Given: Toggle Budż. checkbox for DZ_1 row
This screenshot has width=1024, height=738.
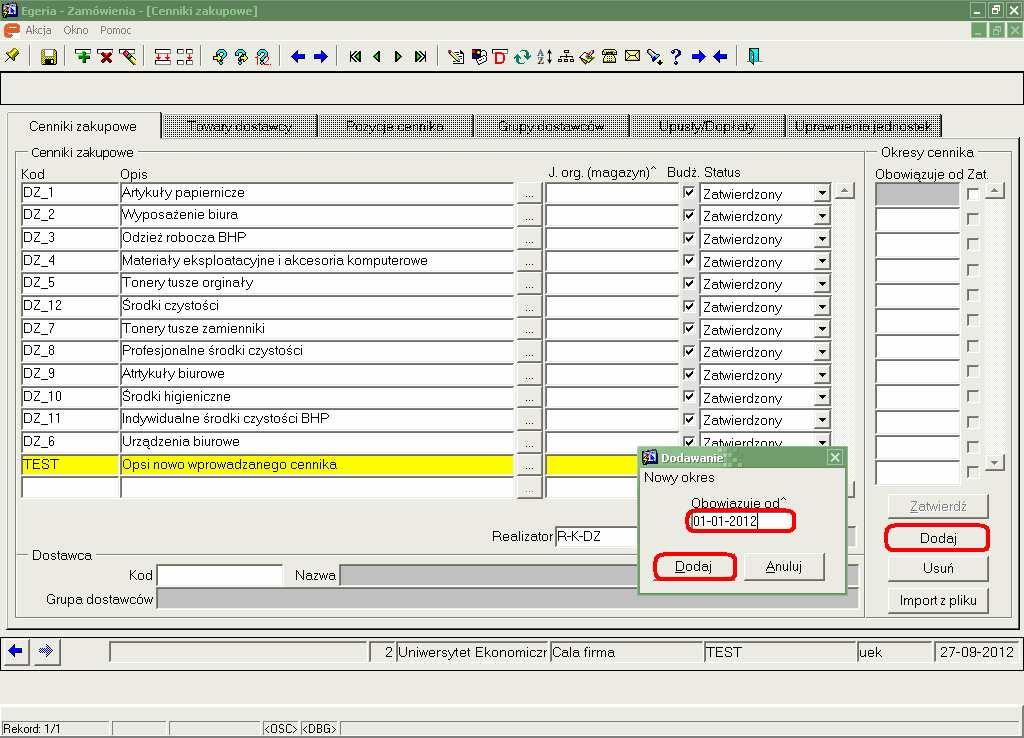Looking at the screenshot, I should [x=688, y=192].
